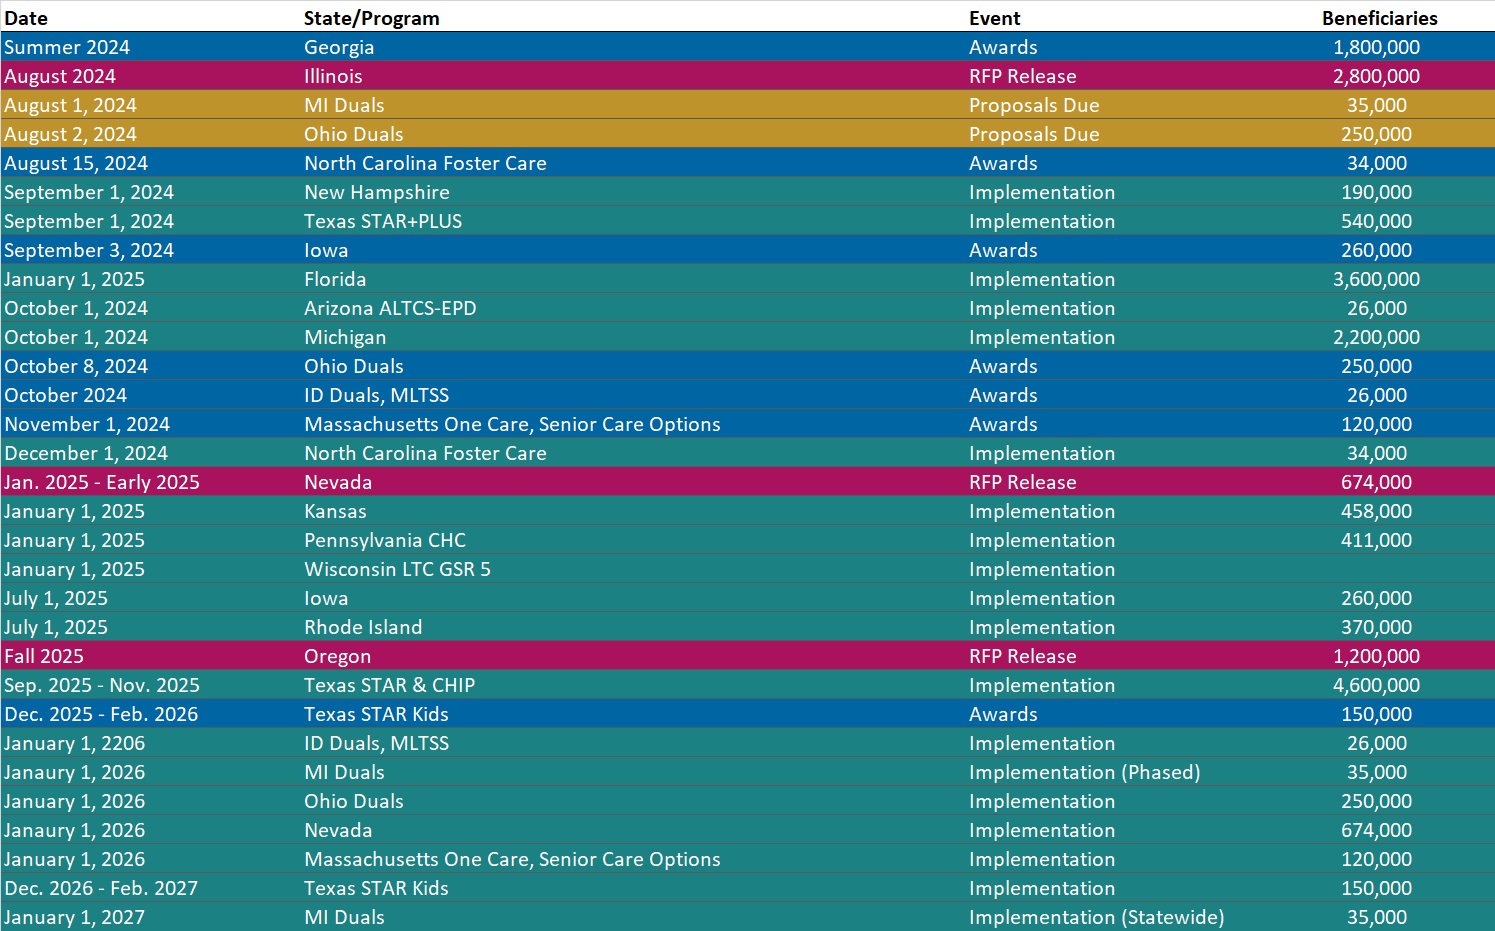Screen dimensions: 1495x931
Task: Select the Beneficiaries column header
Action: tap(1379, 18)
